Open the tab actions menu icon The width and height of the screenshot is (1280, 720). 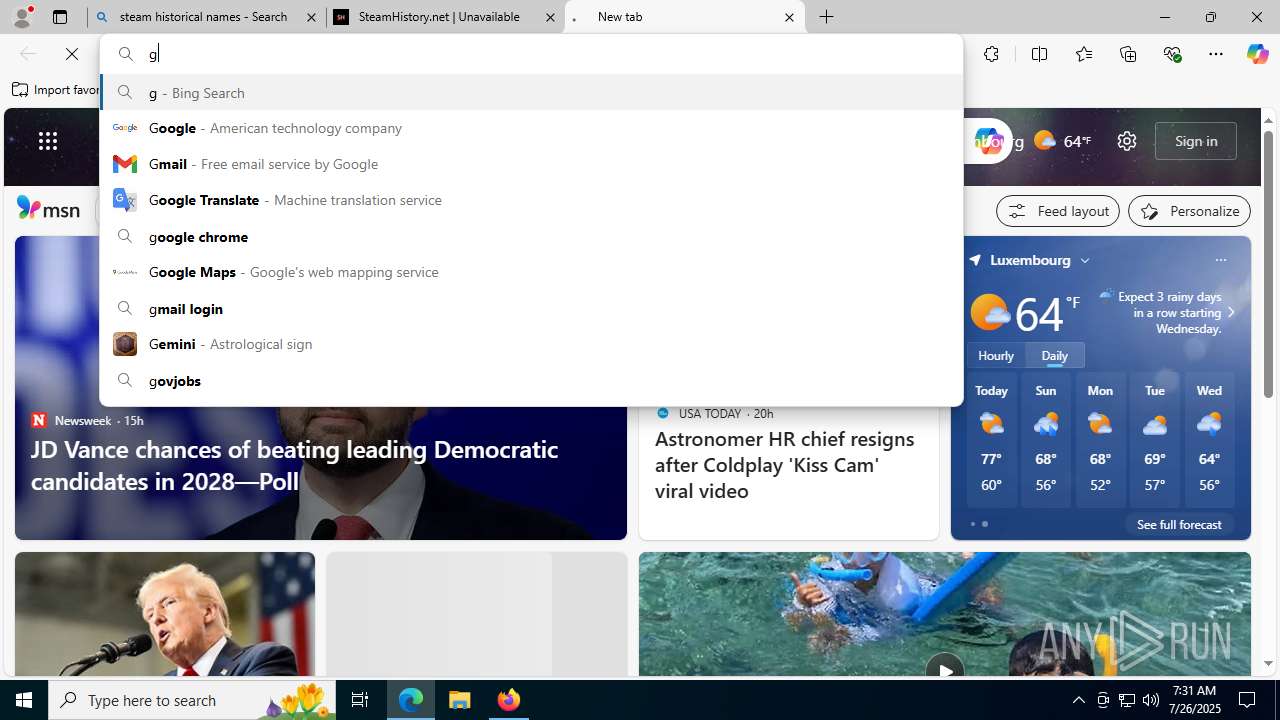pyautogui.click(x=60, y=17)
